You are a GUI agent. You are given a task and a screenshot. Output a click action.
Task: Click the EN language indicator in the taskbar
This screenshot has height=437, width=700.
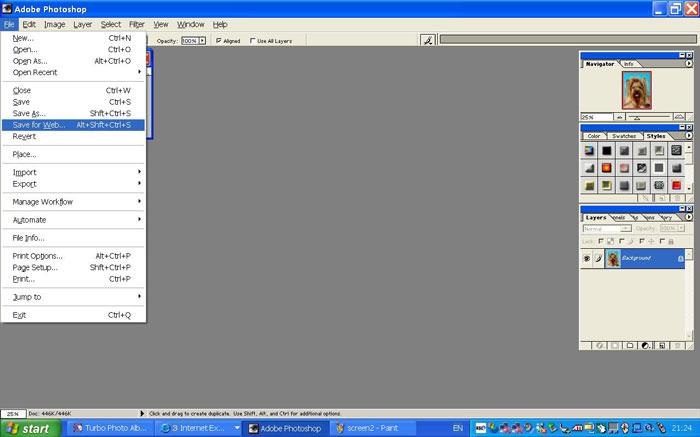458,428
